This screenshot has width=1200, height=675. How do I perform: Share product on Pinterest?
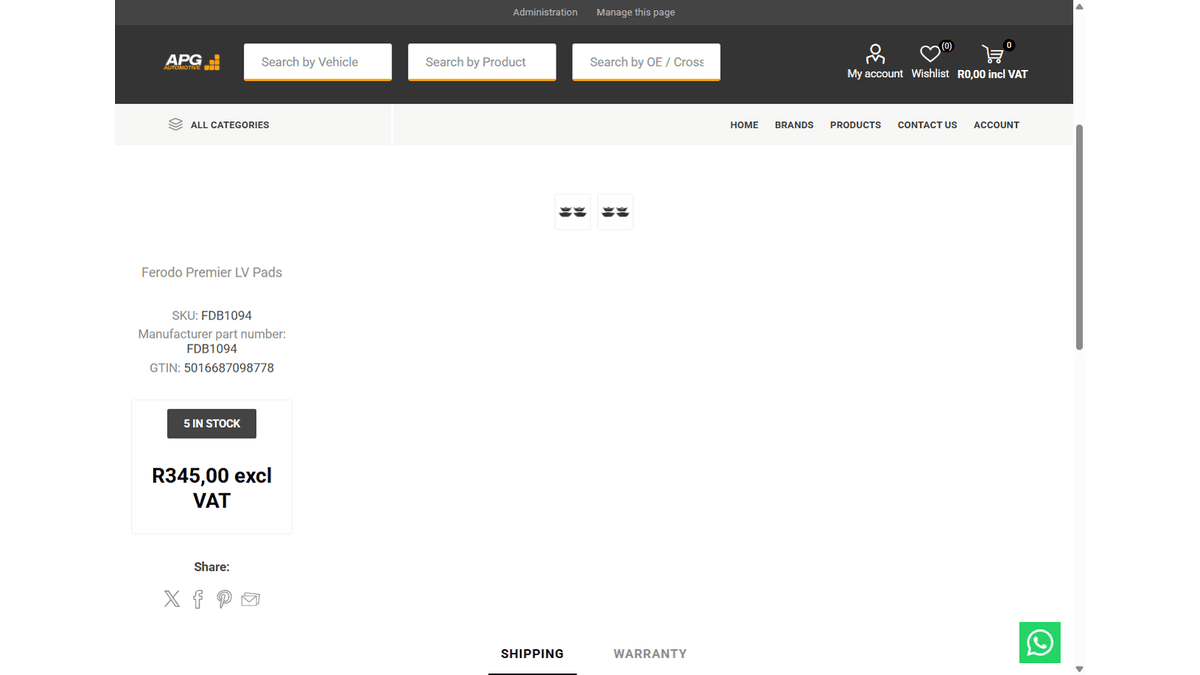pos(224,599)
